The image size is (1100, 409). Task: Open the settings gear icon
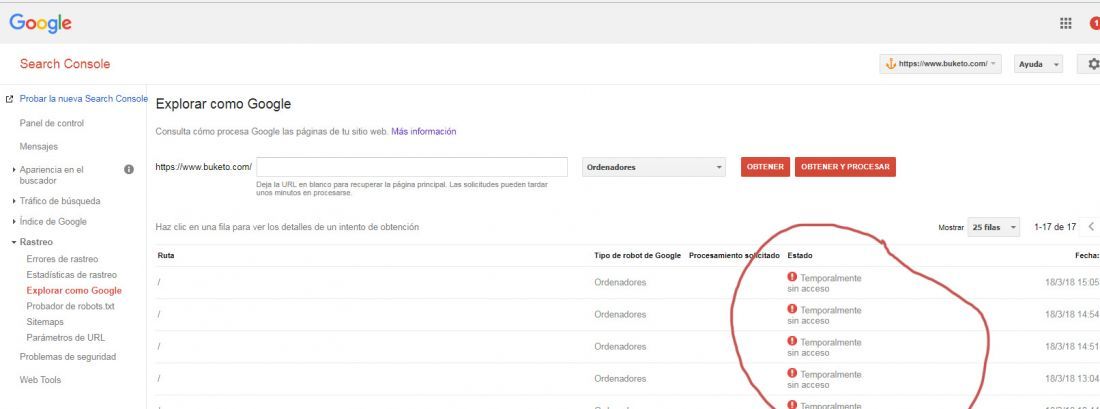click(x=1093, y=64)
